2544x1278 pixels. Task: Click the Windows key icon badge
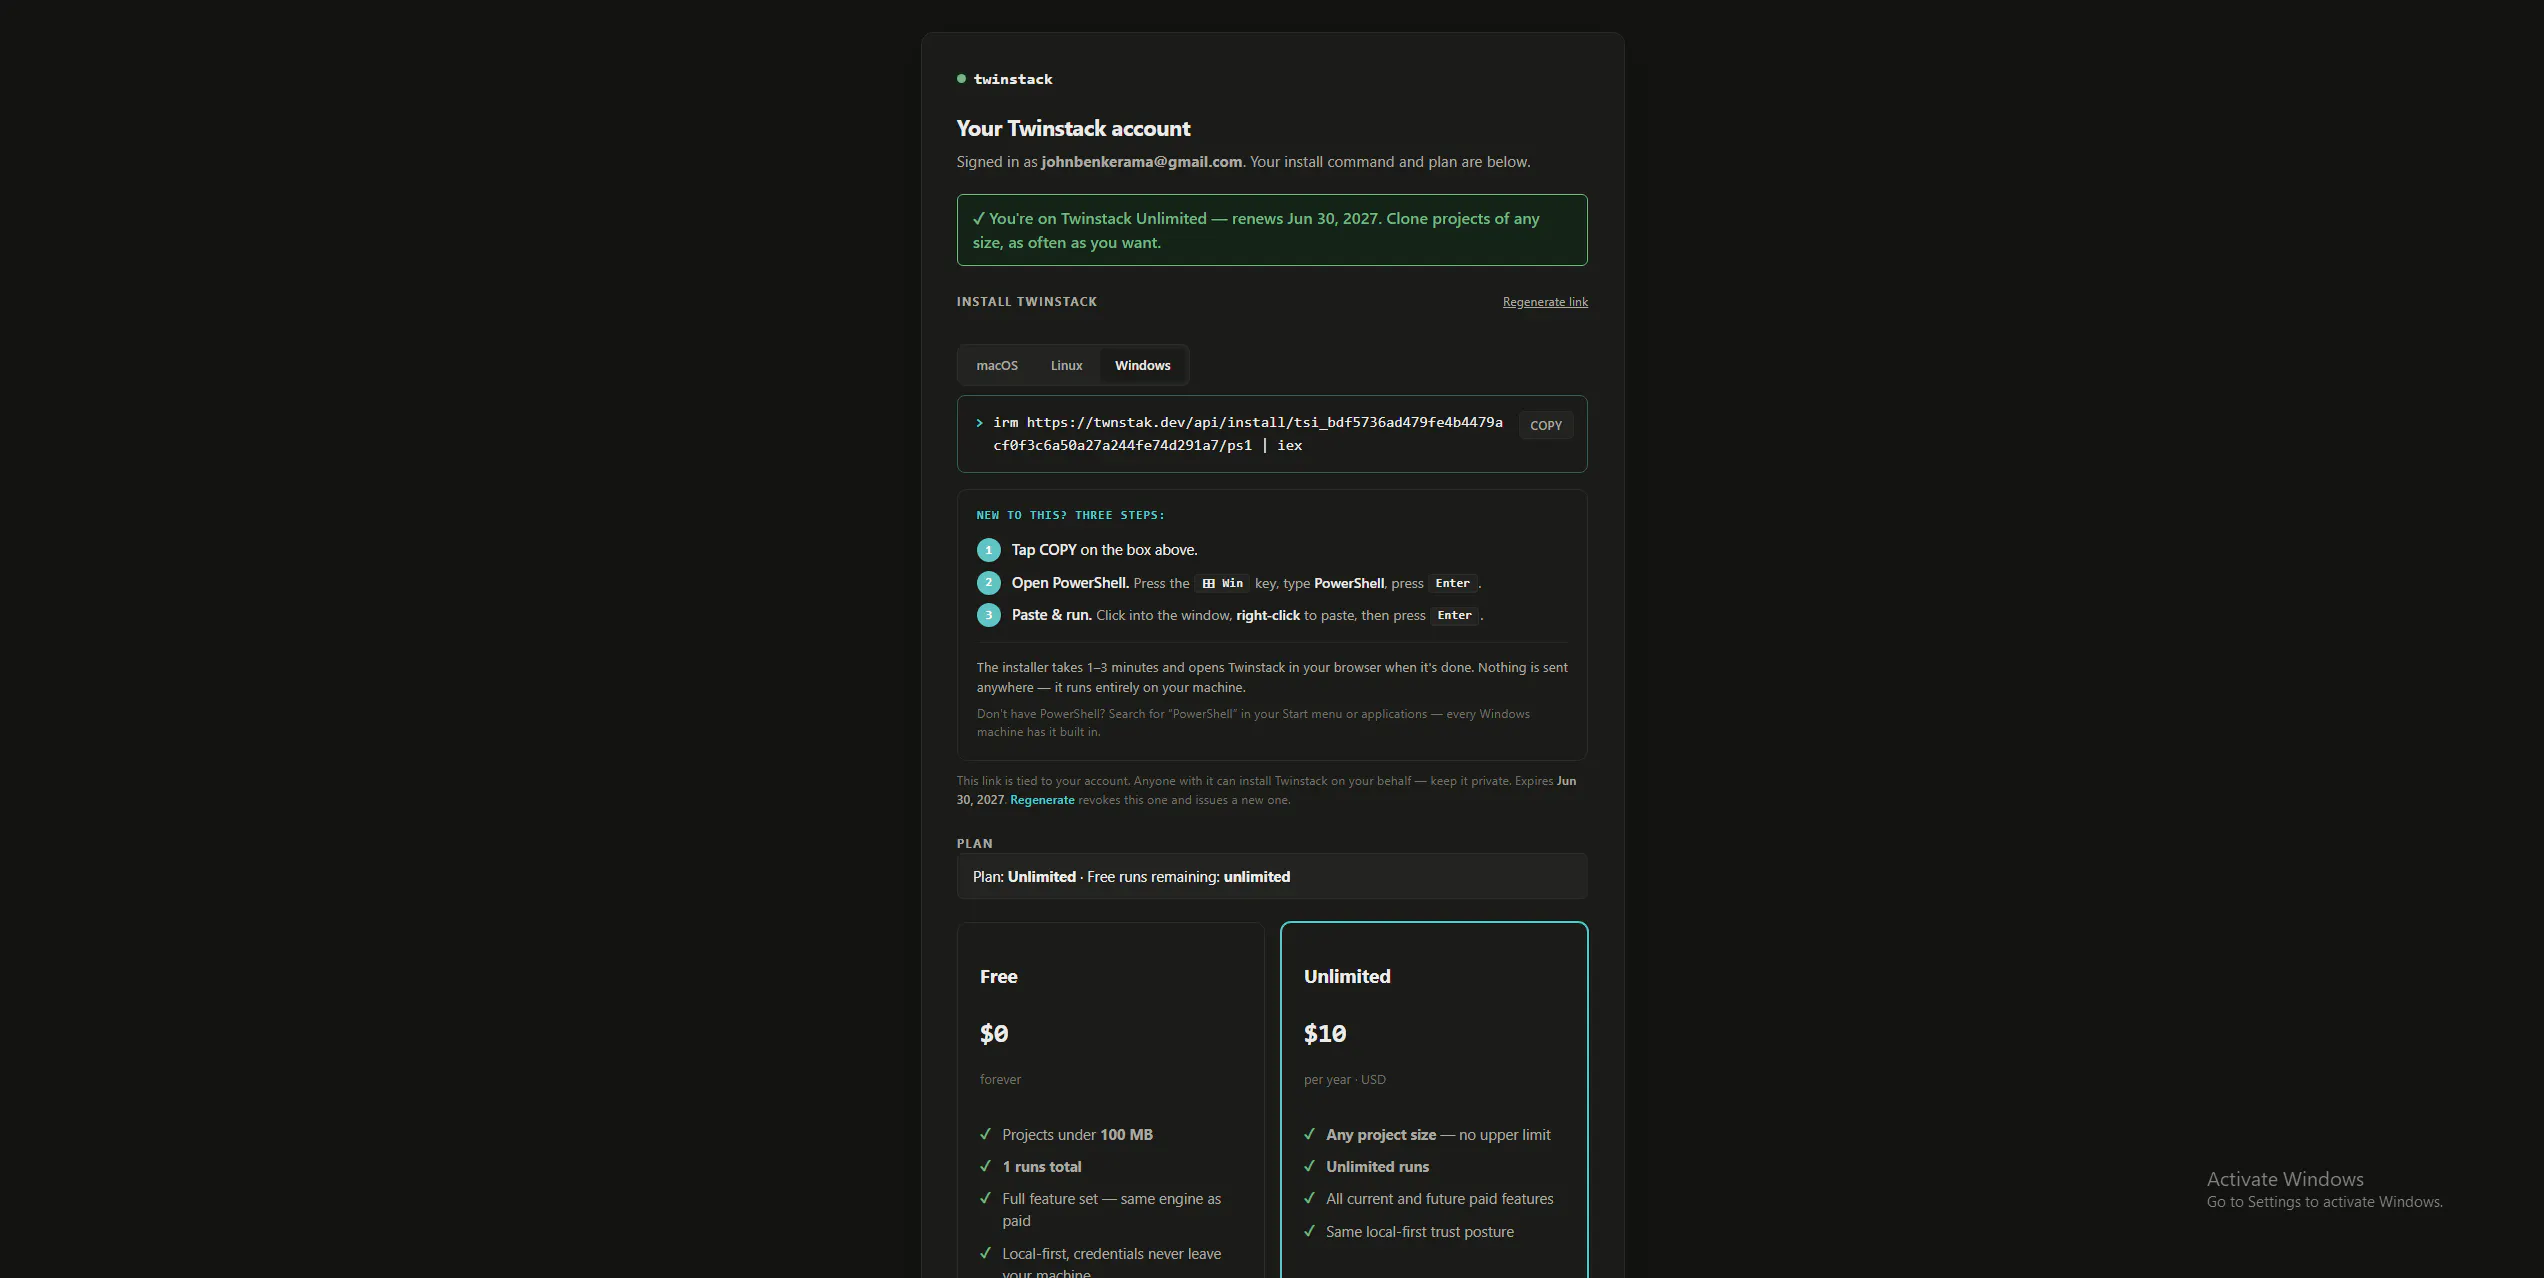click(1222, 584)
